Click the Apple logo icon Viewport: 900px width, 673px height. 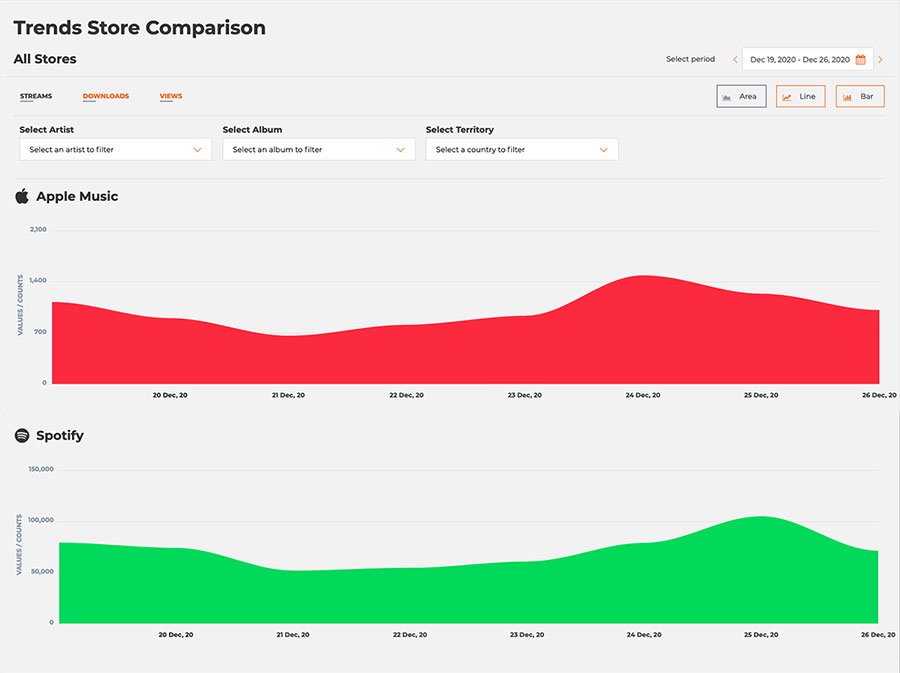(22, 196)
